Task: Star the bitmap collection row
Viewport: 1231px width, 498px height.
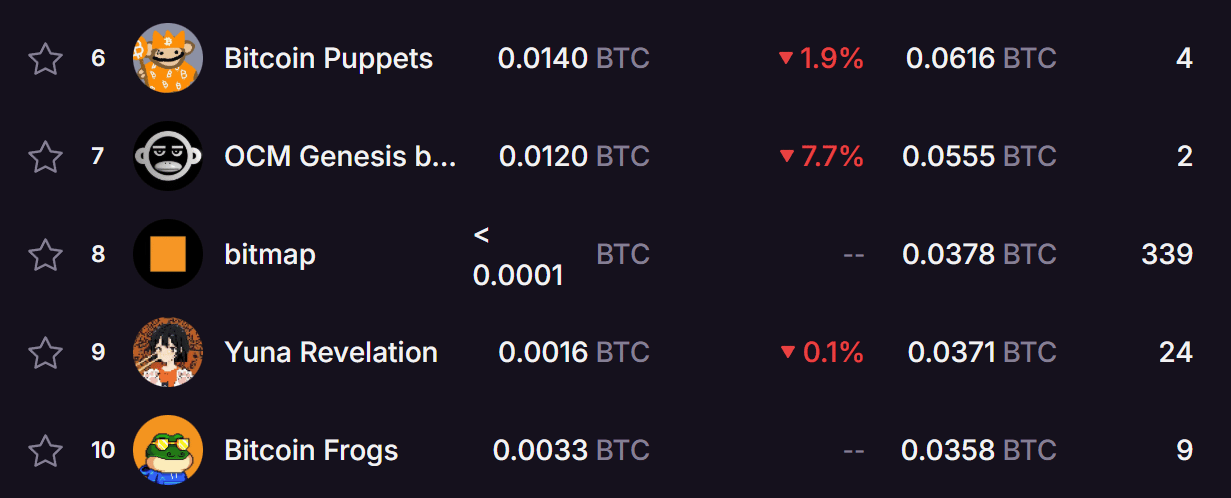Action: click(x=45, y=255)
